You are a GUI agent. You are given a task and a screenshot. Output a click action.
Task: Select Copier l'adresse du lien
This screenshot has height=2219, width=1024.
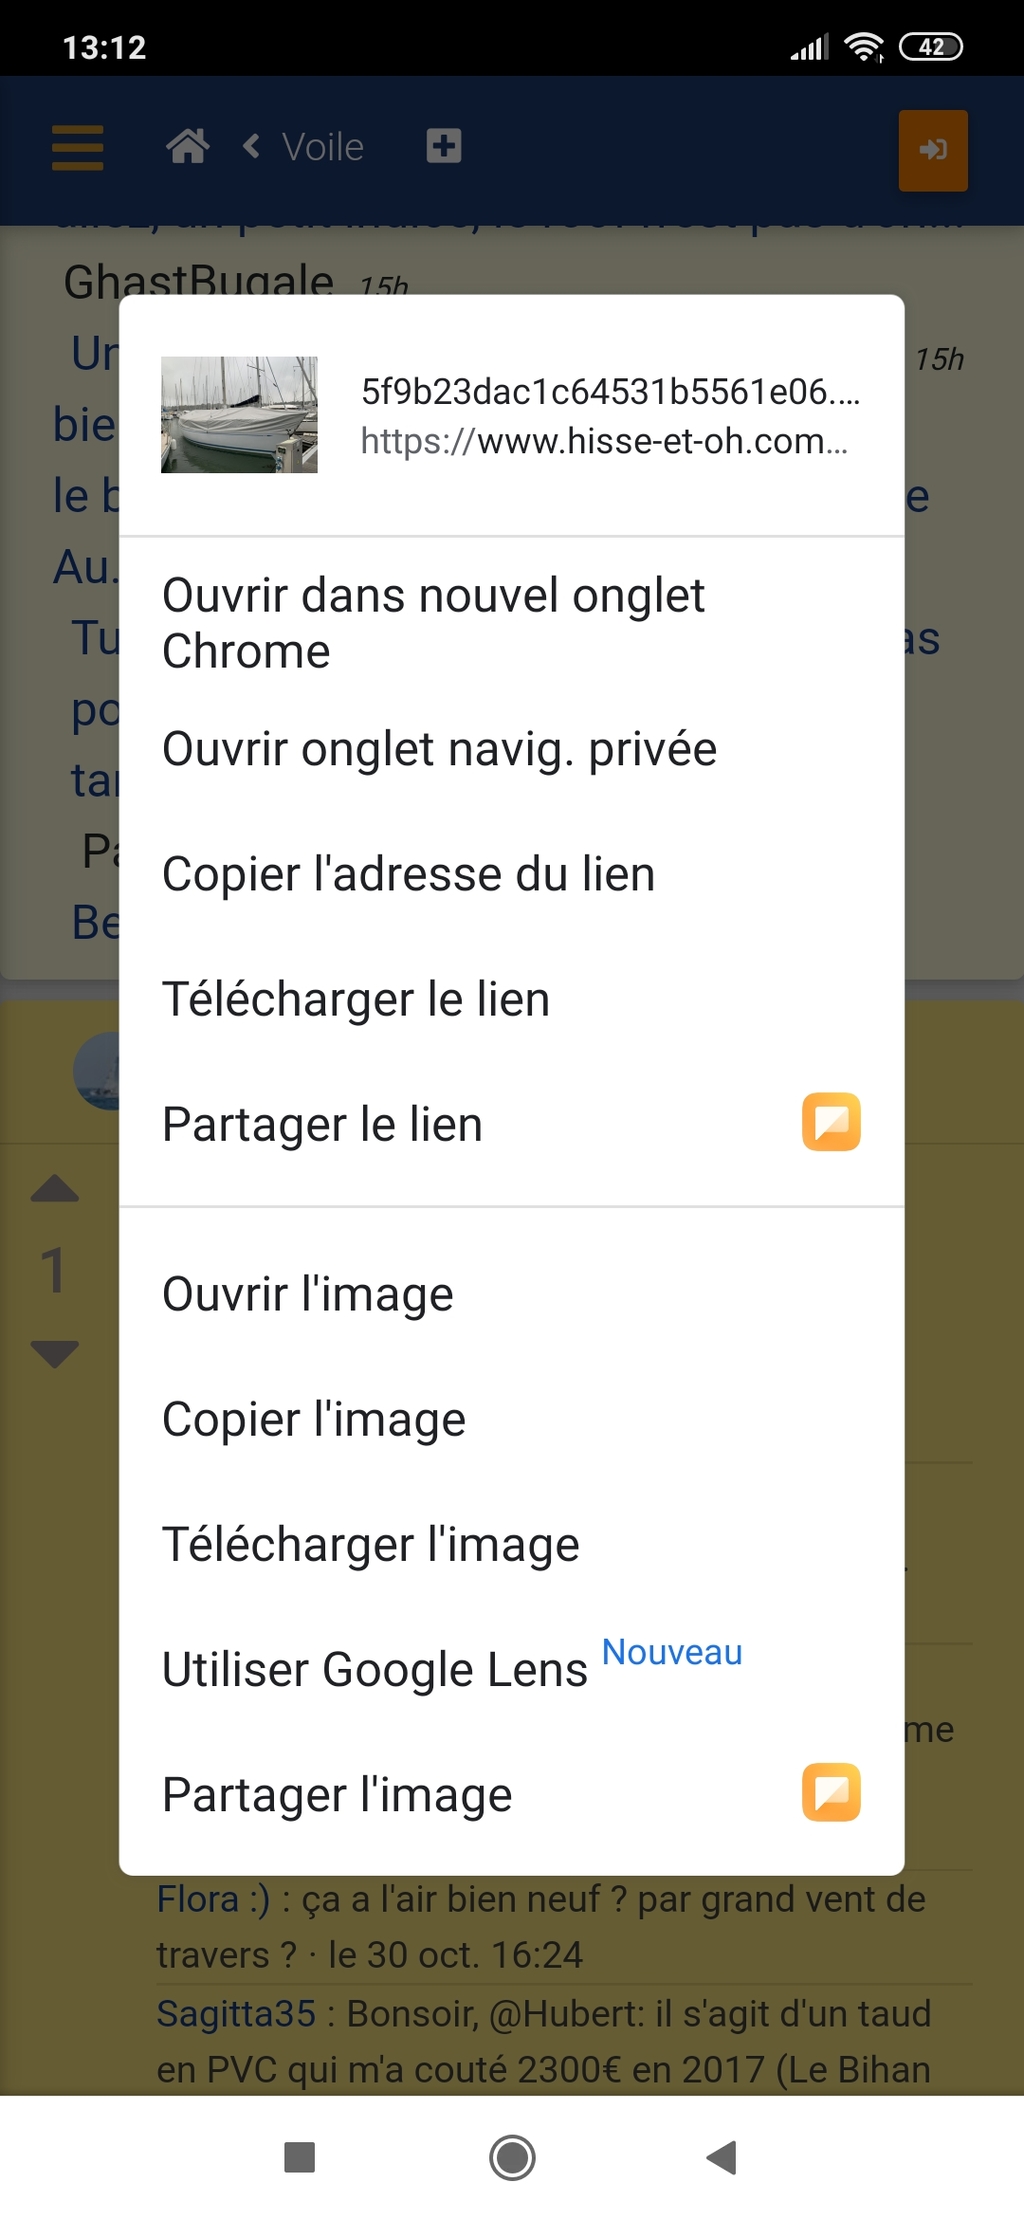pos(512,874)
